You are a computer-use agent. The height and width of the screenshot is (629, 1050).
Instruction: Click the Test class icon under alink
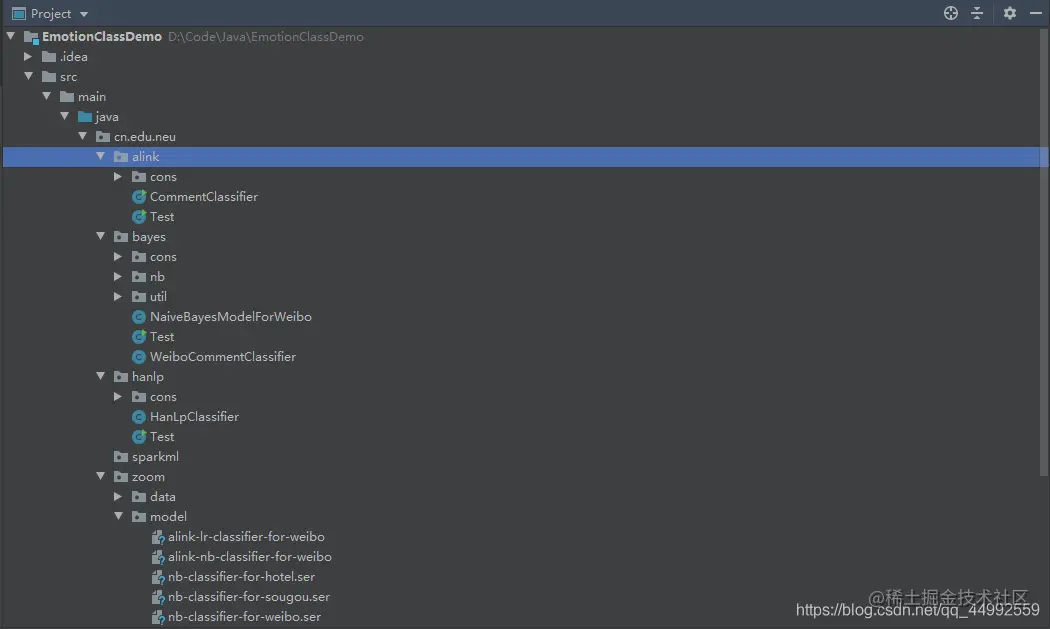point(139,216)
